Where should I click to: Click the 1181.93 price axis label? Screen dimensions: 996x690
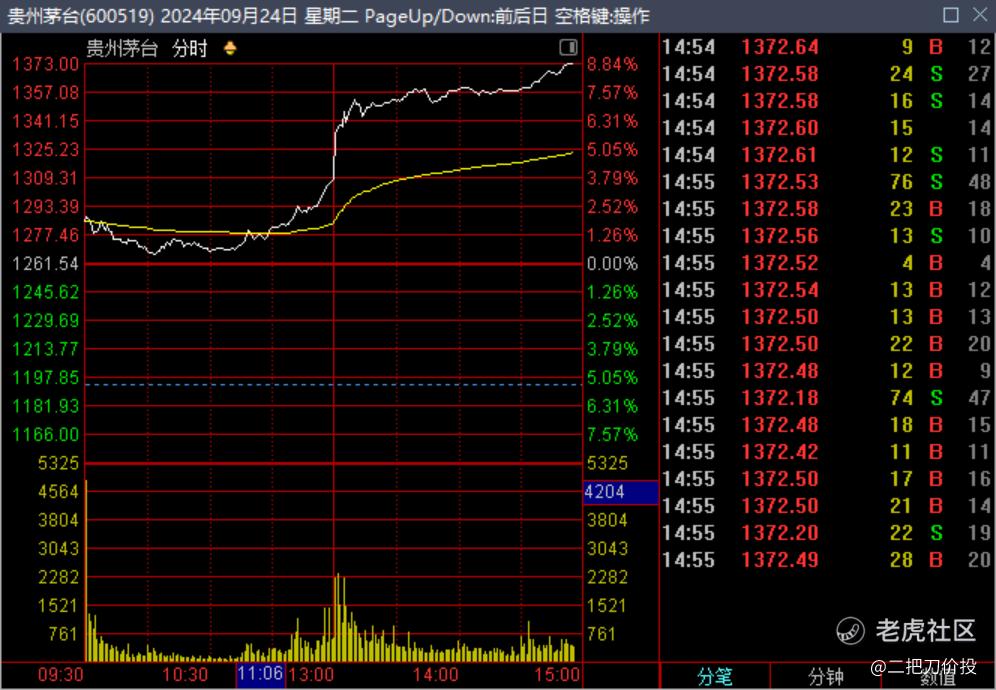click(46, 406)
